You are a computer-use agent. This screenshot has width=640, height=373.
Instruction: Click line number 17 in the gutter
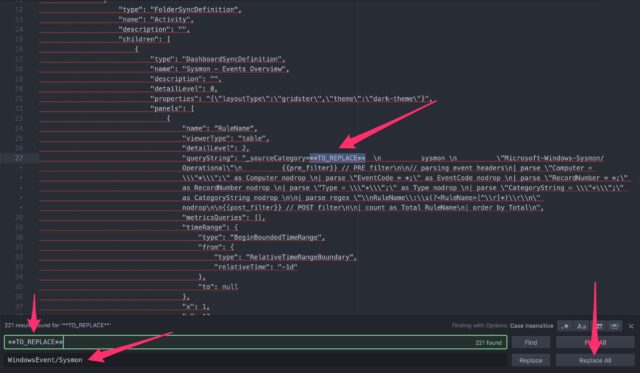19,59
